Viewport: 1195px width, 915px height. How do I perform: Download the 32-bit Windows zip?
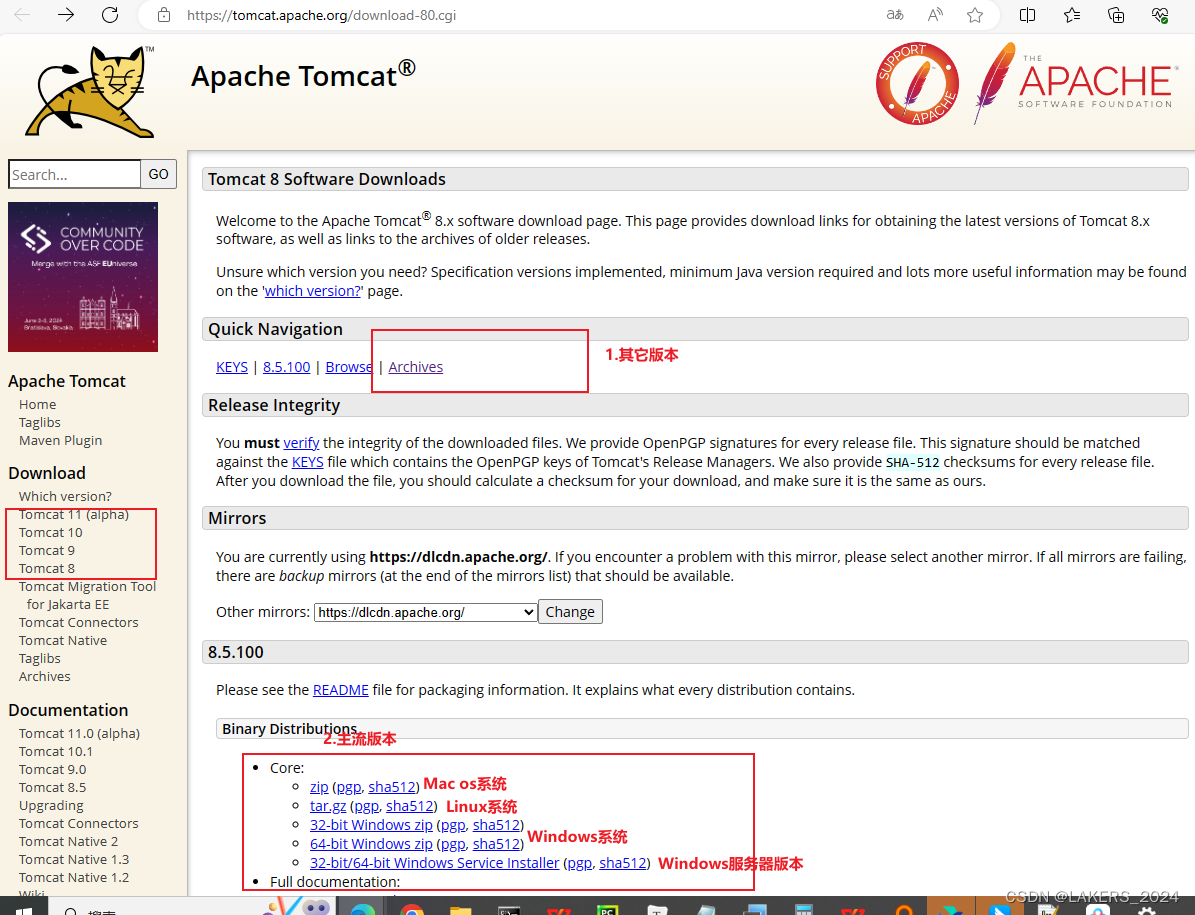(x=371, y=825)
